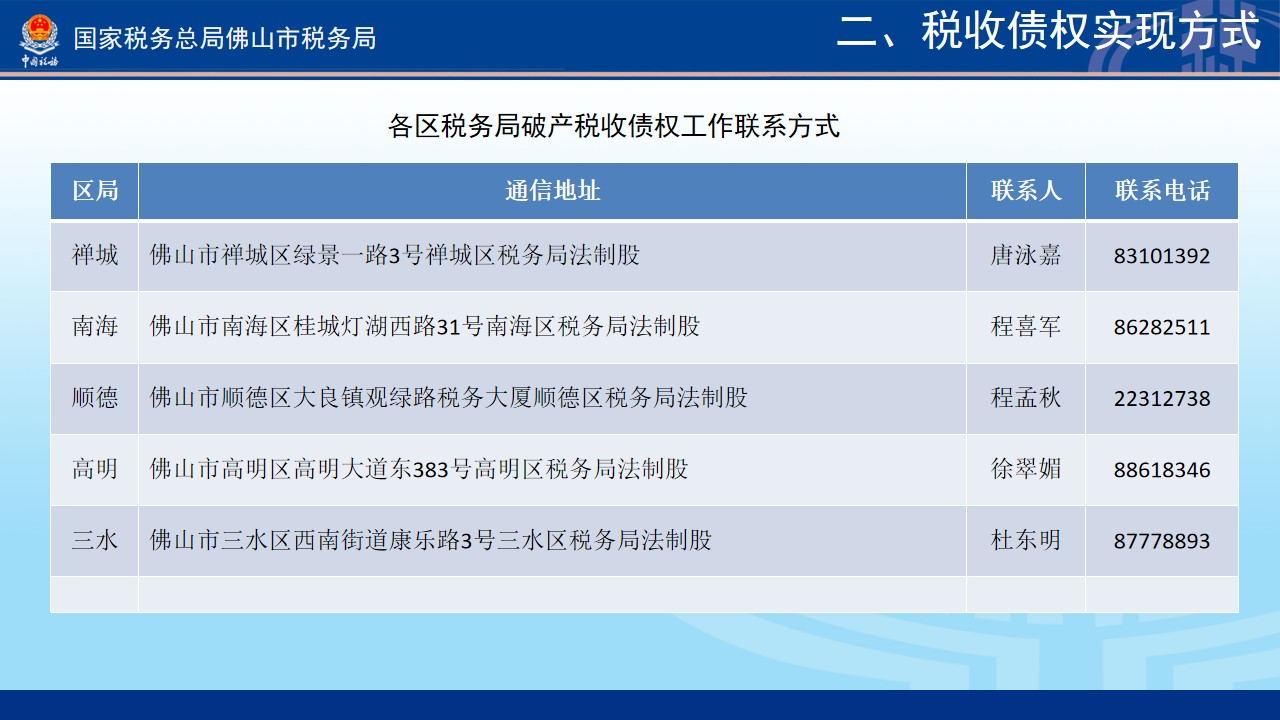This screenshot has height=720, width=1280.
Task: Select contact name 杜东明
Action: (1026, 541)
